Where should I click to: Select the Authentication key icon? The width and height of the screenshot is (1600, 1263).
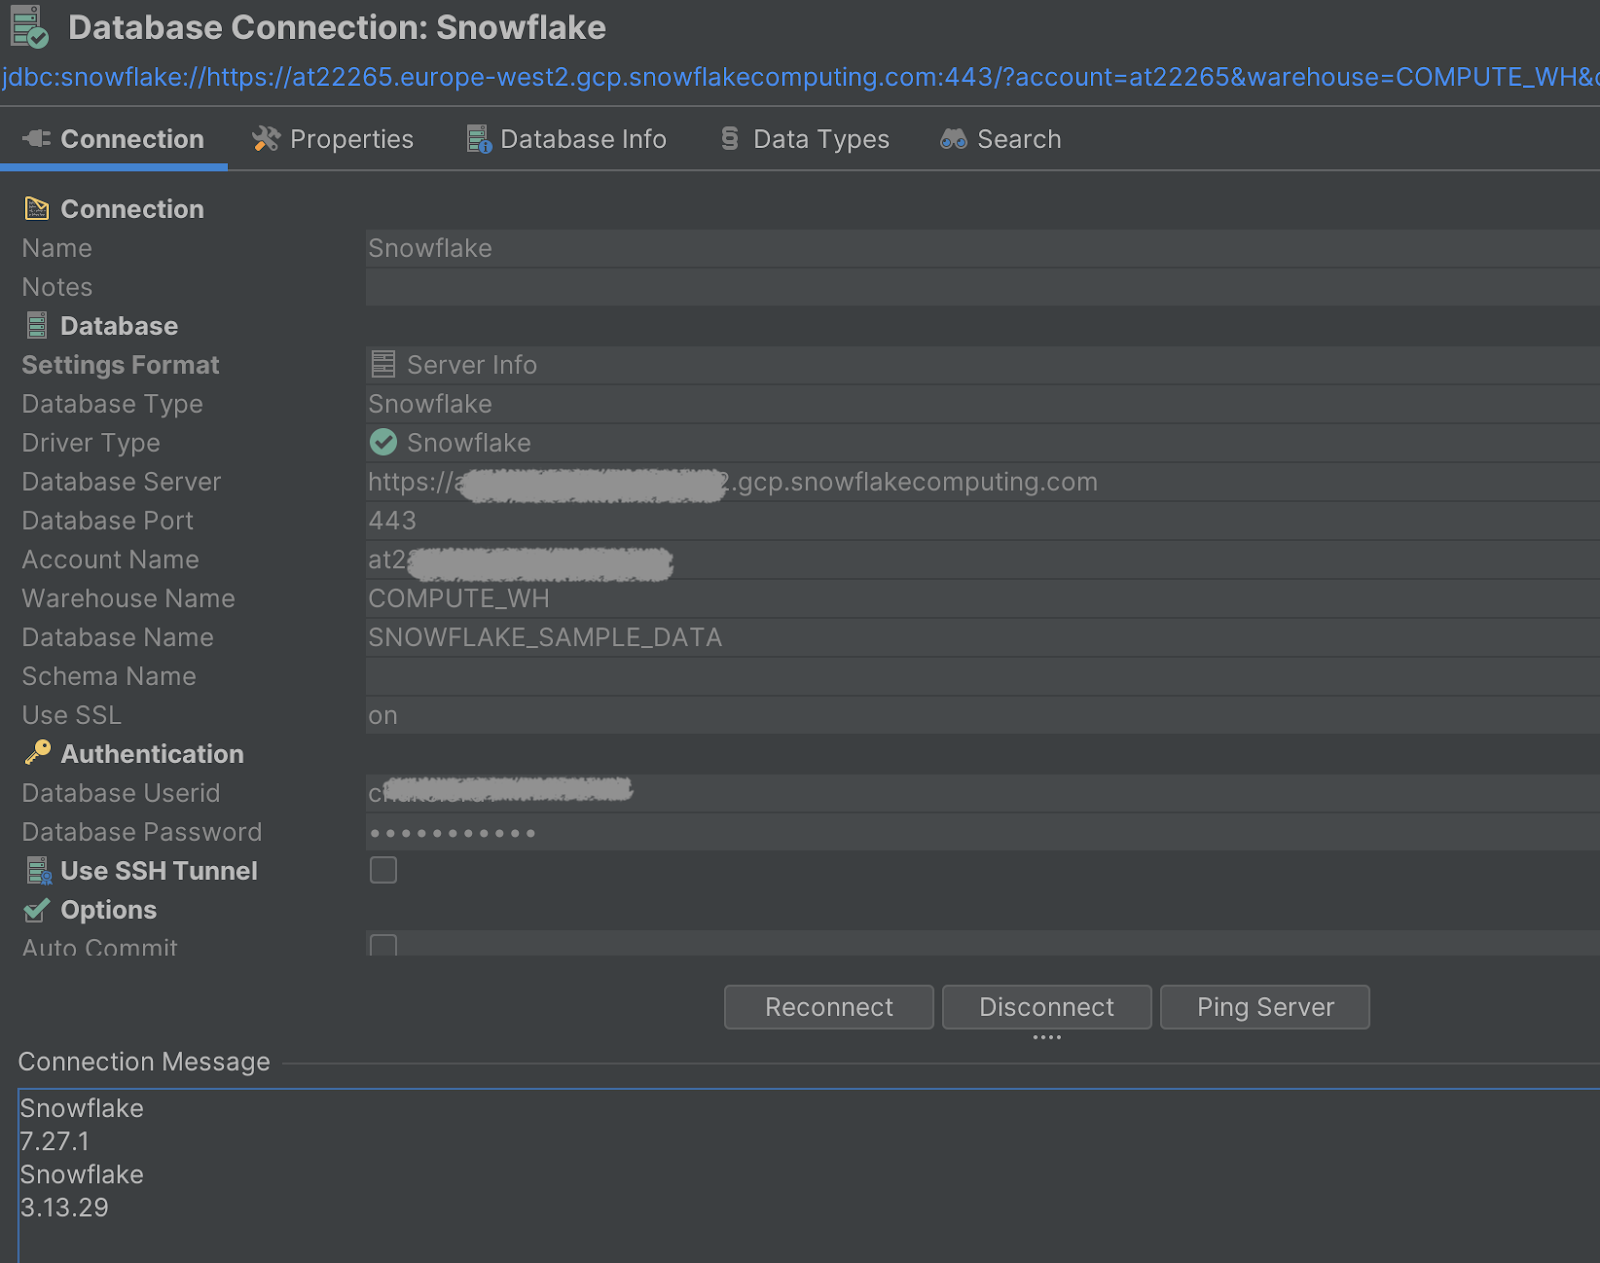pyautogui.click(x=37, y=752)
